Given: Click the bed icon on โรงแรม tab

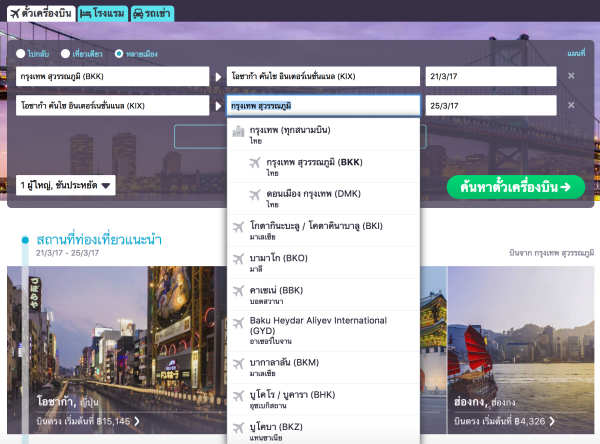Looking at the screenshot, I should (x=86, y=14).
